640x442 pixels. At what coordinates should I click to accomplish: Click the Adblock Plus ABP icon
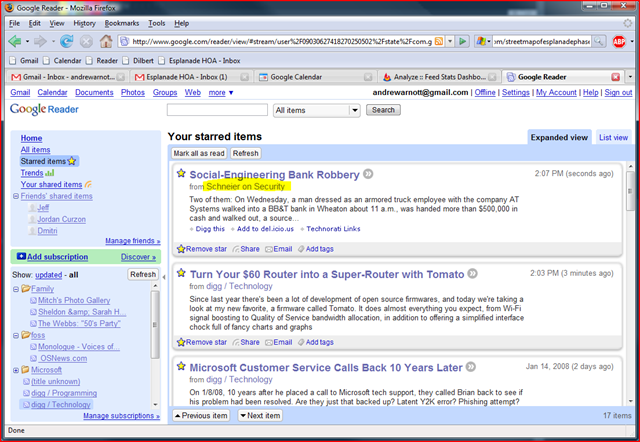[619, 41]
